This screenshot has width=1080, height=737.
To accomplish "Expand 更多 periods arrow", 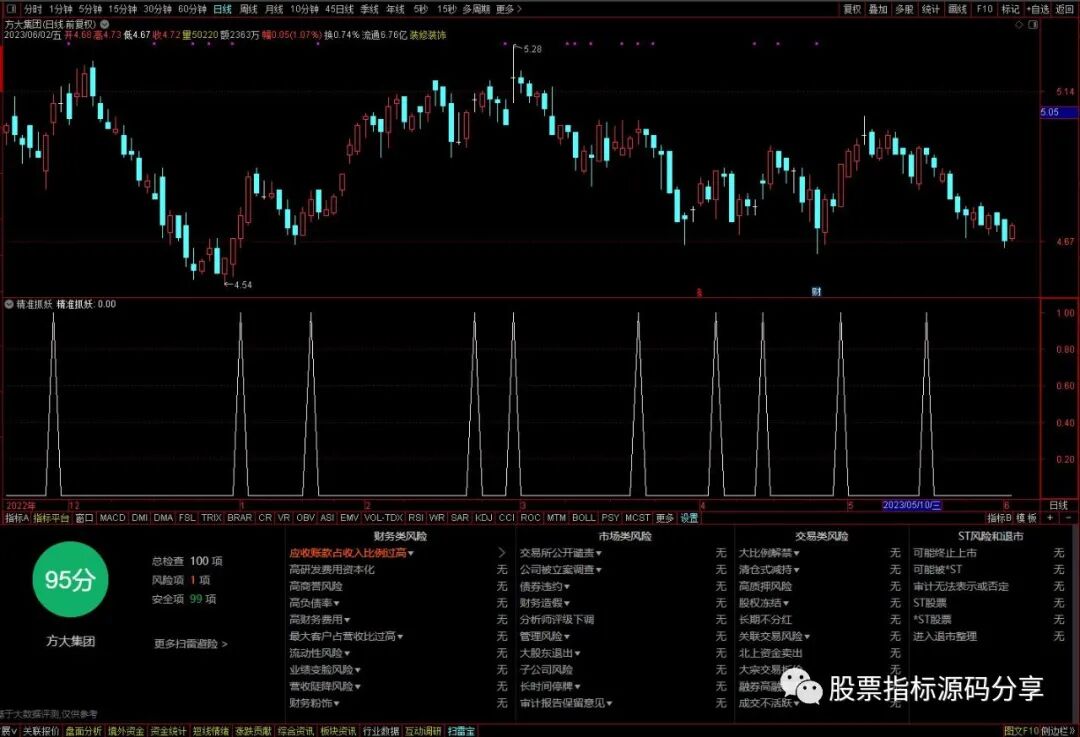I will point(509,9).
